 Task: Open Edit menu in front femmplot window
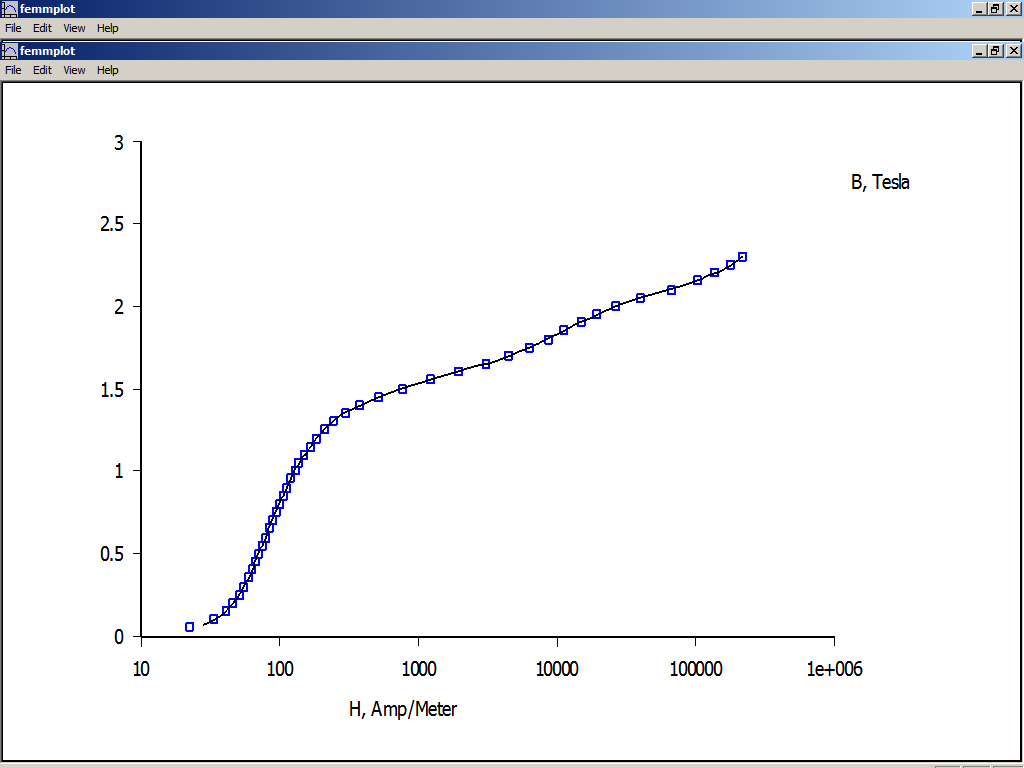click(42, 70)
